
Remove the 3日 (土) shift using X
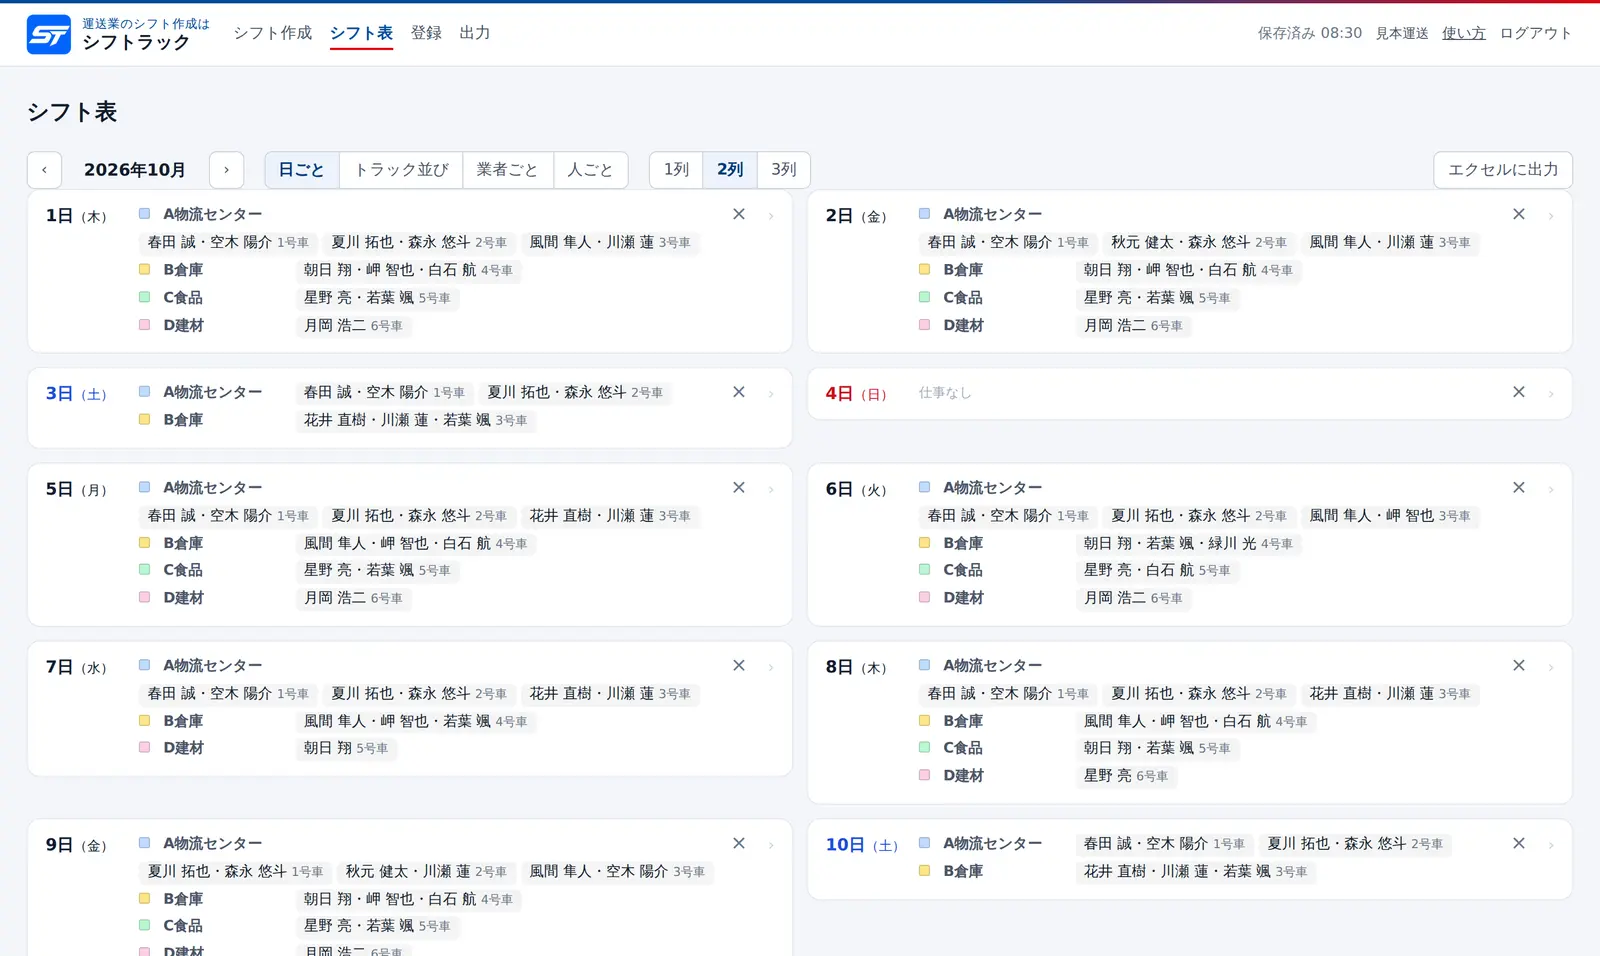[739, 392]
